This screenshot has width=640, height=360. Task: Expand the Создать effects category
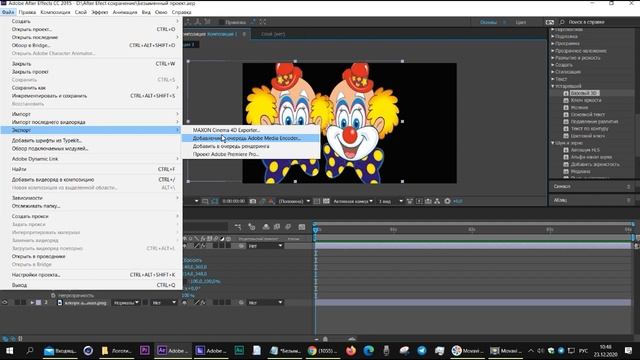[x=553, y=65]
